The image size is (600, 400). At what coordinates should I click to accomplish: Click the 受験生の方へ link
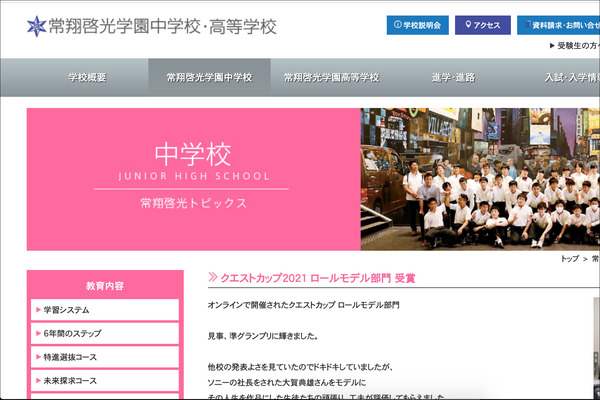pos(575,46)
